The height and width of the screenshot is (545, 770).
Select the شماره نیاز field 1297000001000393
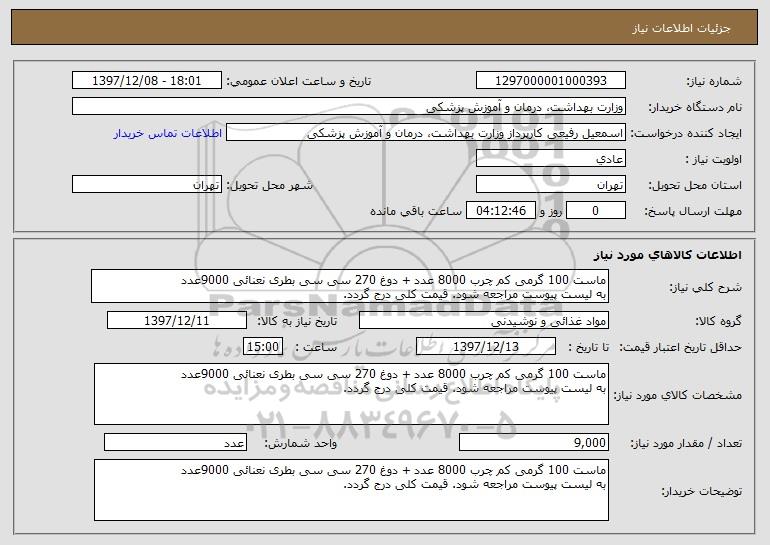pos(550,81)
